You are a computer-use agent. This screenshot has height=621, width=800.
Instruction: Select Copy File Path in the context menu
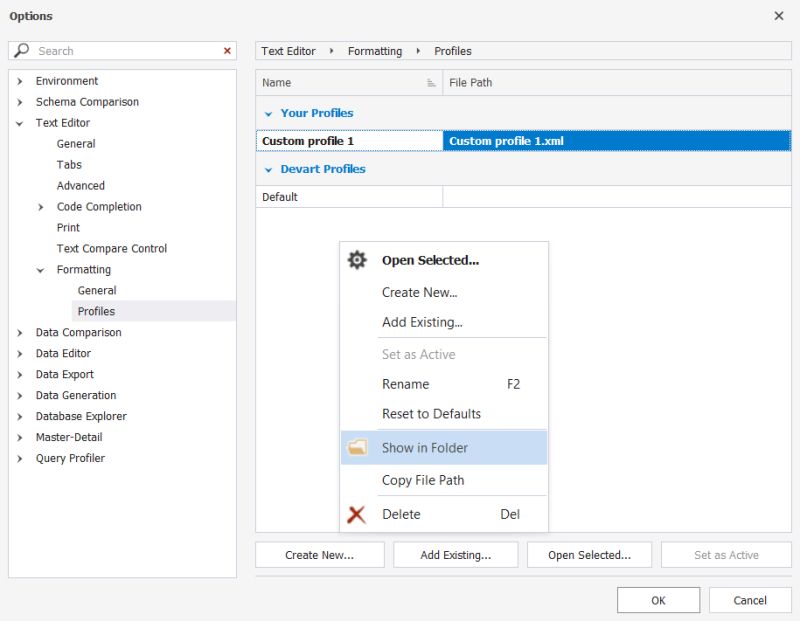[424, 480]
